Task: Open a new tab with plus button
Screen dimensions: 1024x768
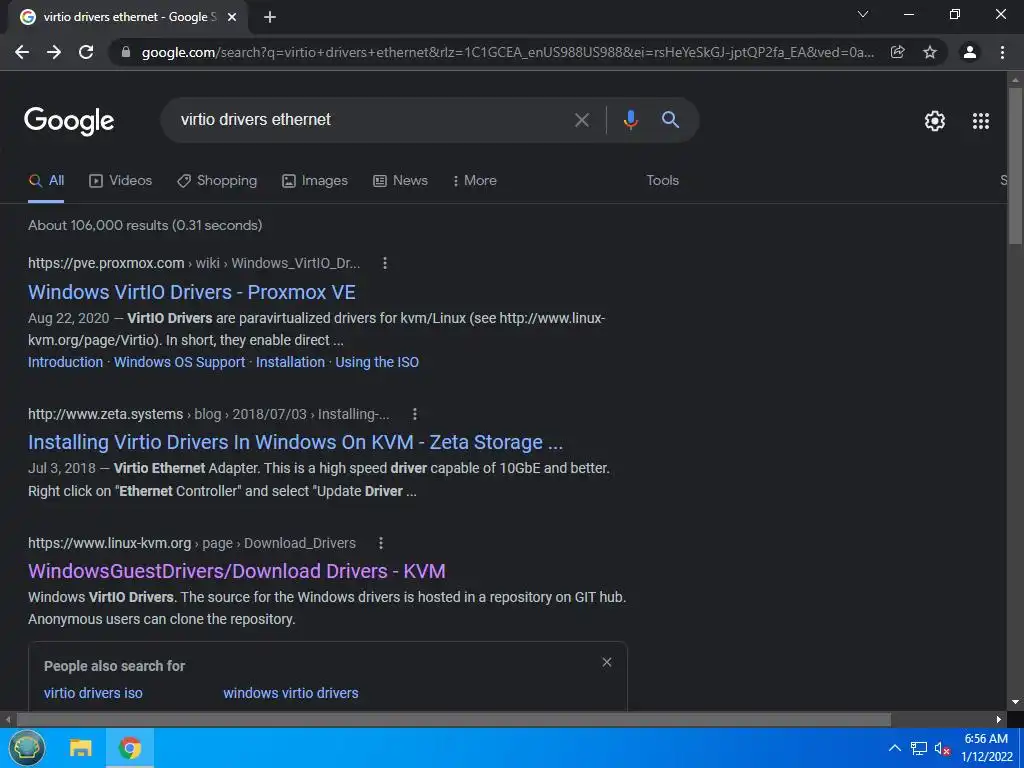Action: pos(270,18)
